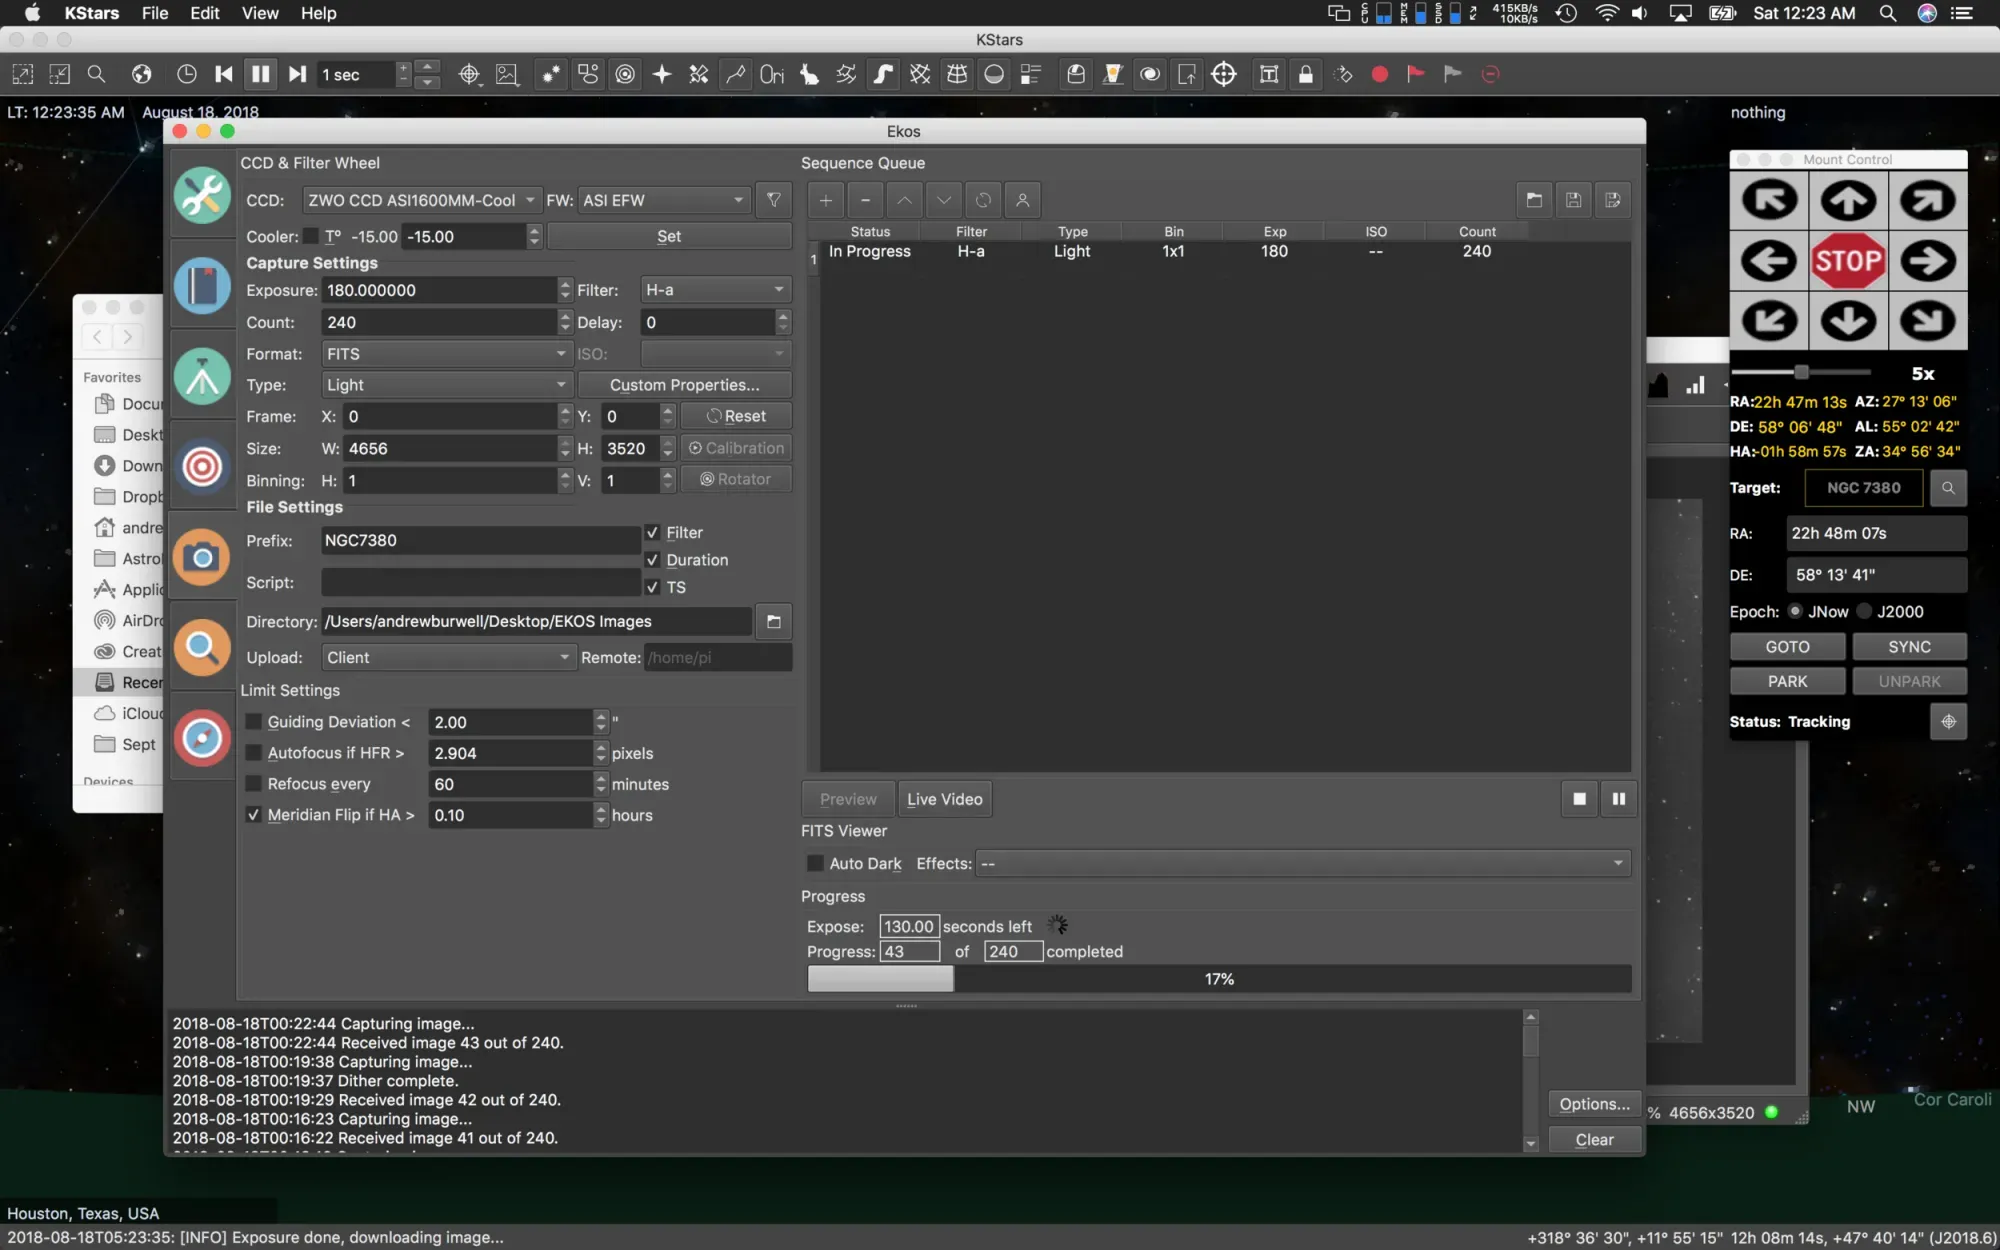
Task: Slew mount north with up arrow
Action: [x=1848, y=201]
